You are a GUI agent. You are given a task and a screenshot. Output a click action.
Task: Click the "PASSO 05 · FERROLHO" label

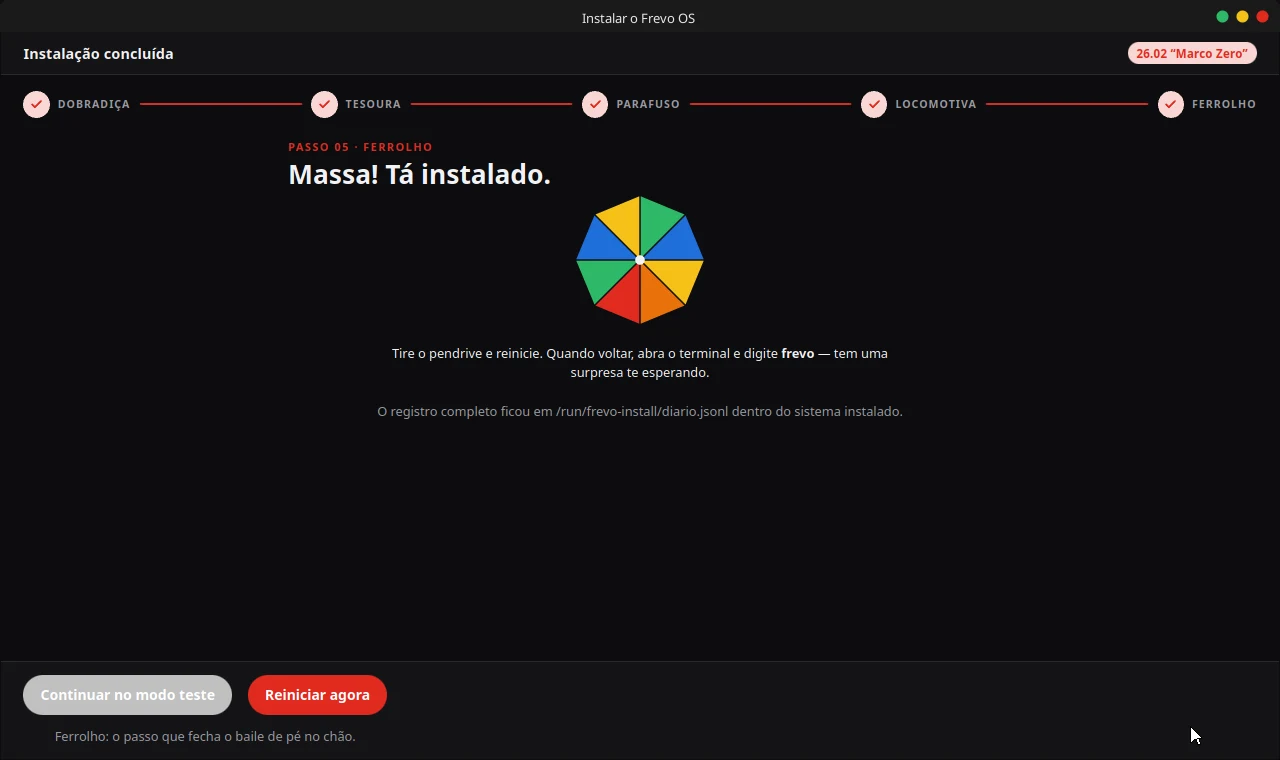point(360,147)
